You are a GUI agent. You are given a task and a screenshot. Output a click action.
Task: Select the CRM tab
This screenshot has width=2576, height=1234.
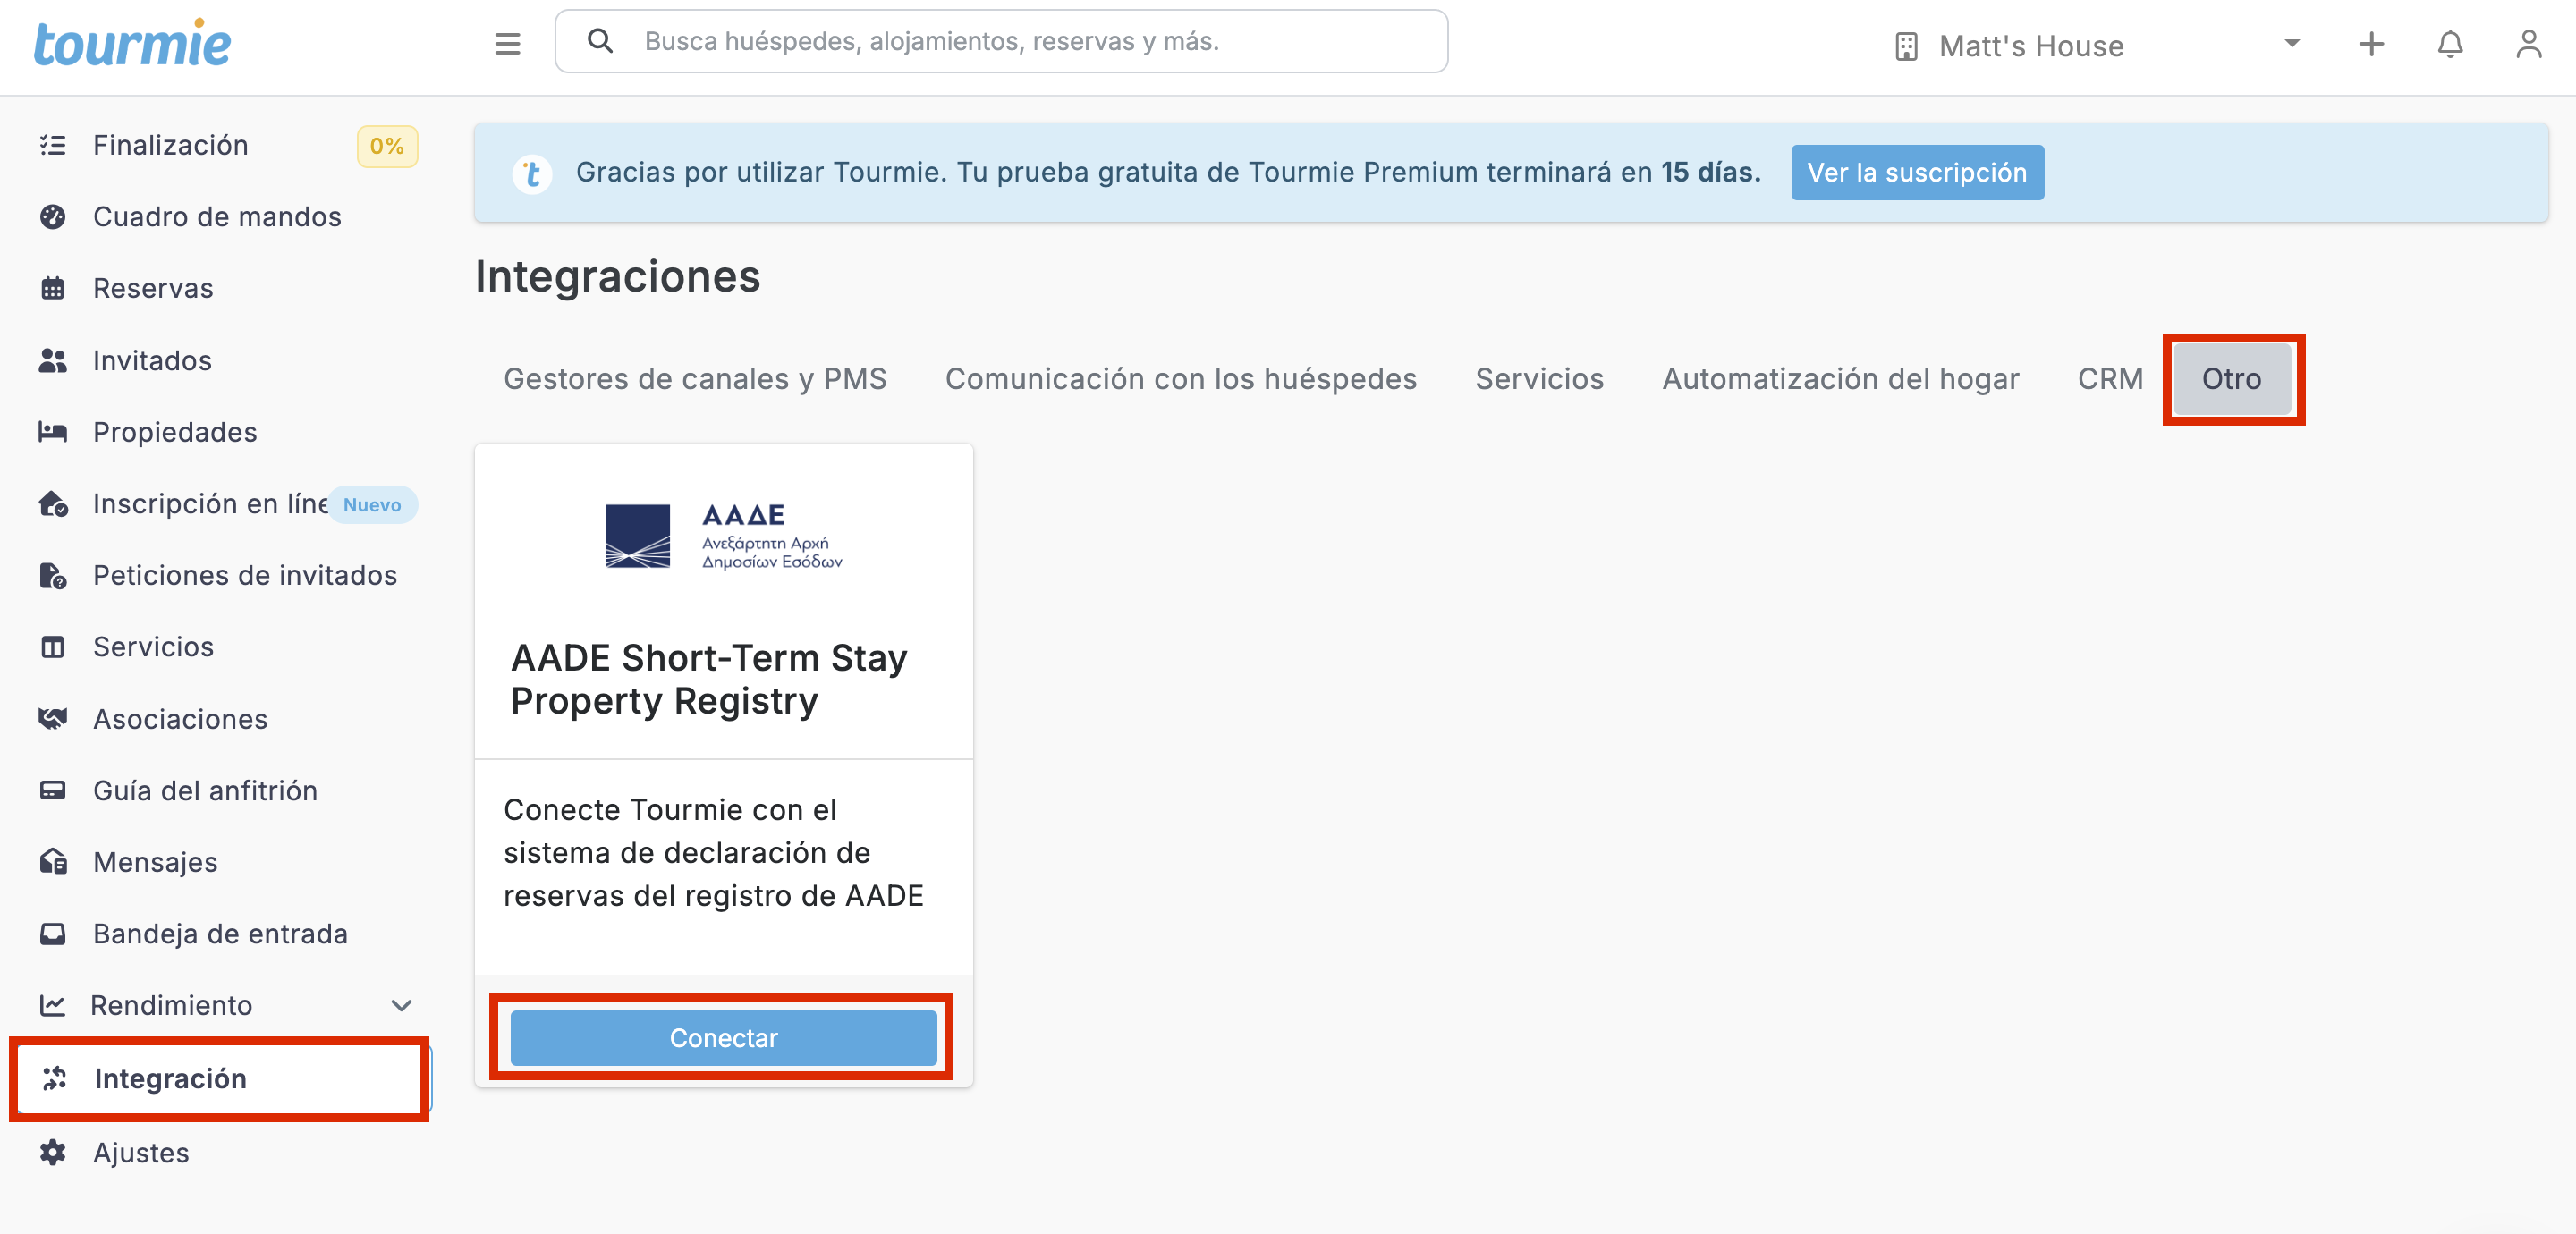coord(2109,379)
